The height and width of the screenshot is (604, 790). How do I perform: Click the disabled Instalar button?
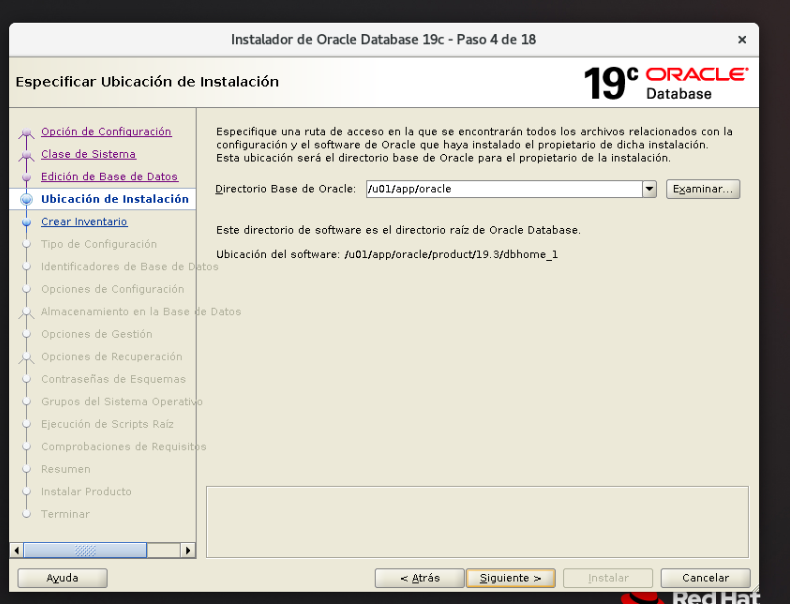coord(608,578)
